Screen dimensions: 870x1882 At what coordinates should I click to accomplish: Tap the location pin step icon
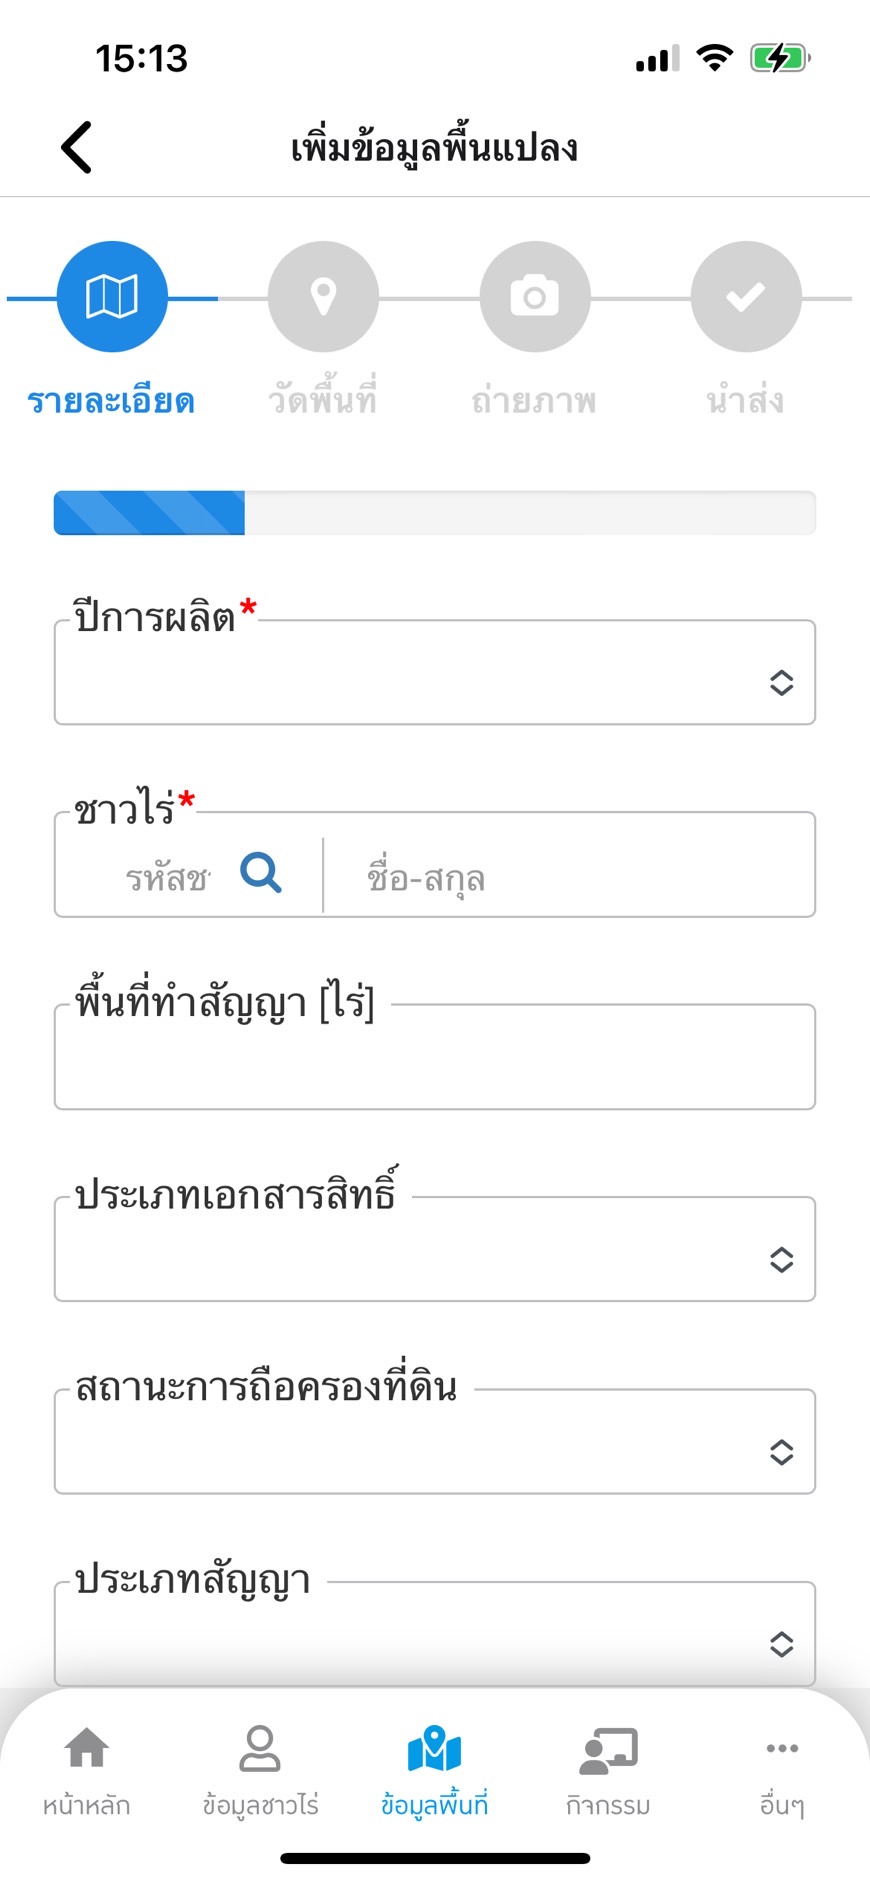coord(323,297)
